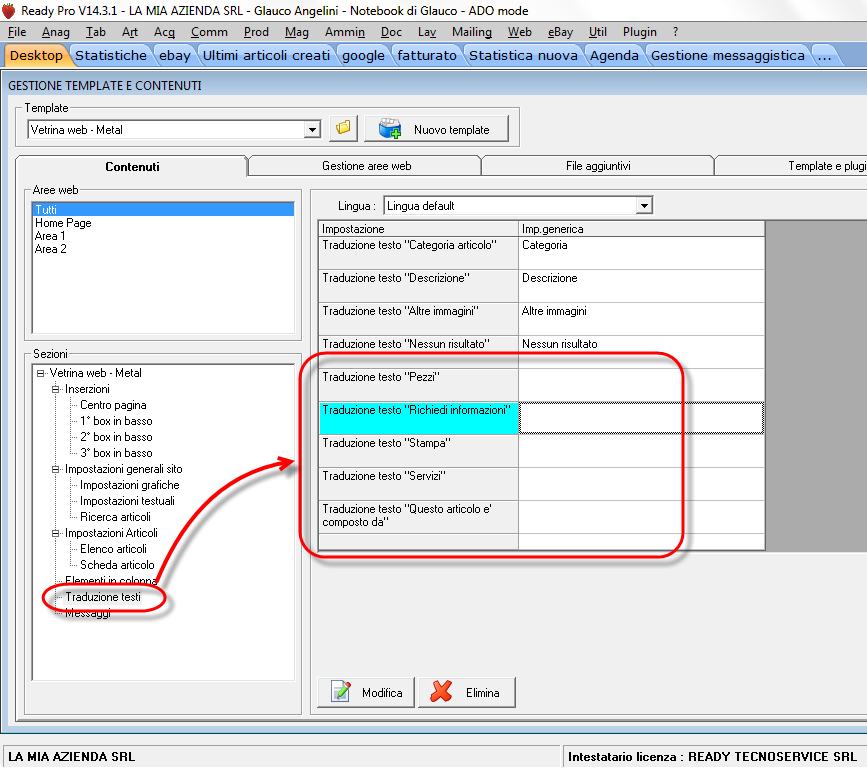Image resolution: width=867 pixels, height=768 pixels.
Task: Open the question mark help menu
Action: click(x=675, y=32)
